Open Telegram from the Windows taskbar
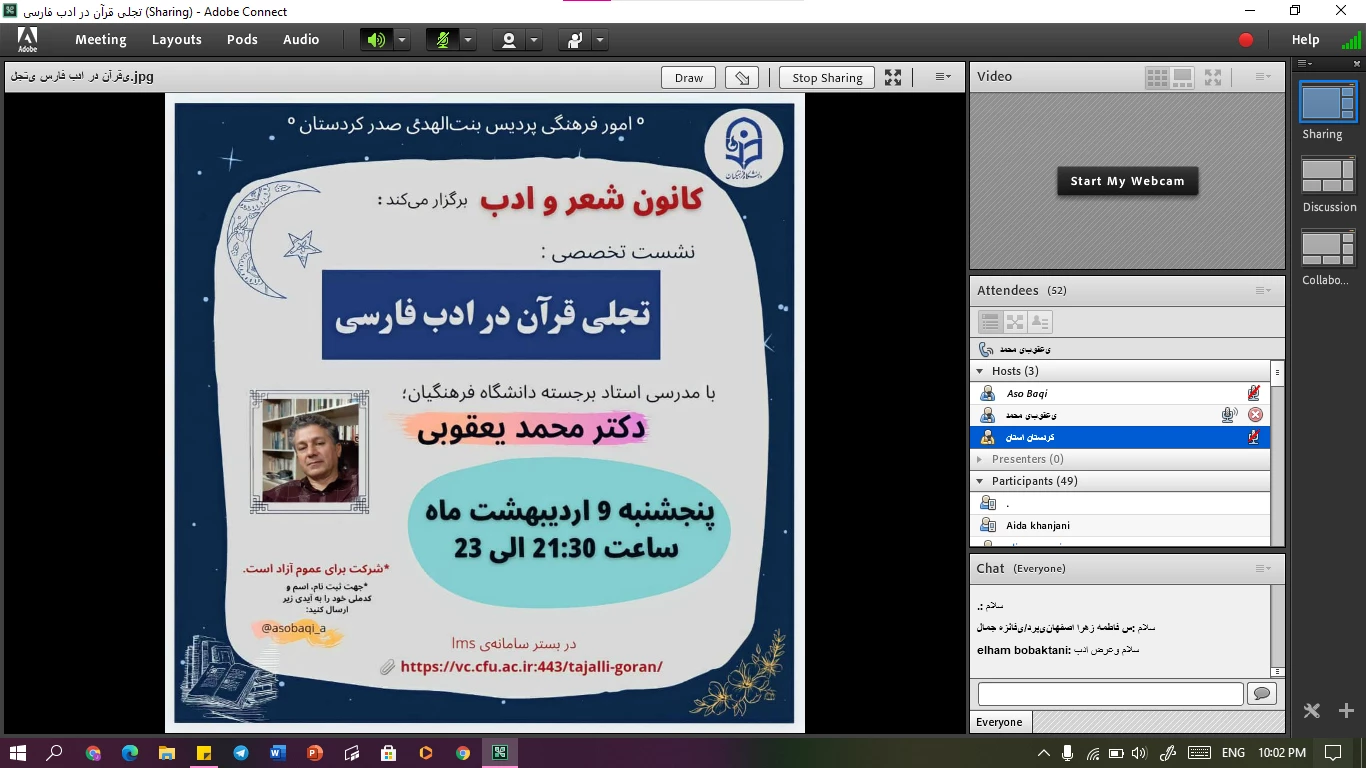1366x768 pixels. point(240,753)
